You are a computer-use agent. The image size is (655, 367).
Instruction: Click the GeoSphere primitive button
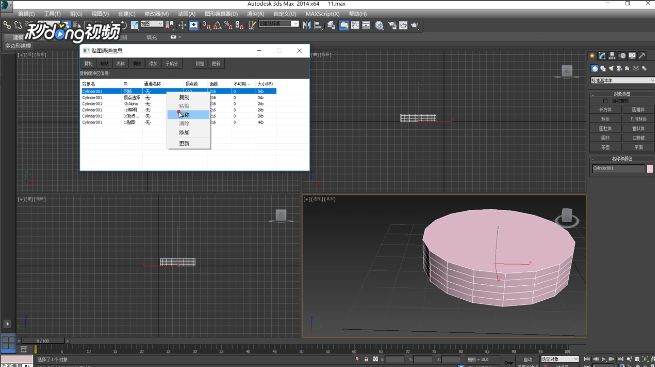[638, 119]
